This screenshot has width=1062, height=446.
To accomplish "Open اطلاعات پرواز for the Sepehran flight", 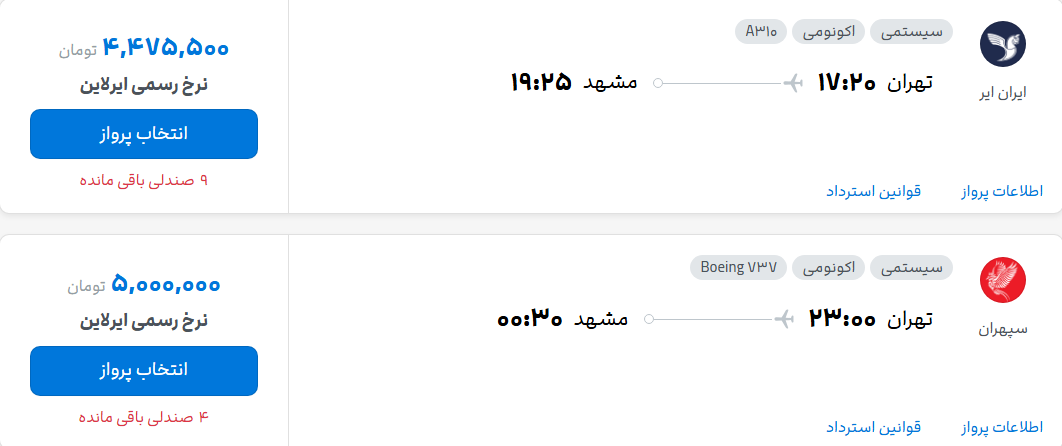I will tap(1002, 428).
